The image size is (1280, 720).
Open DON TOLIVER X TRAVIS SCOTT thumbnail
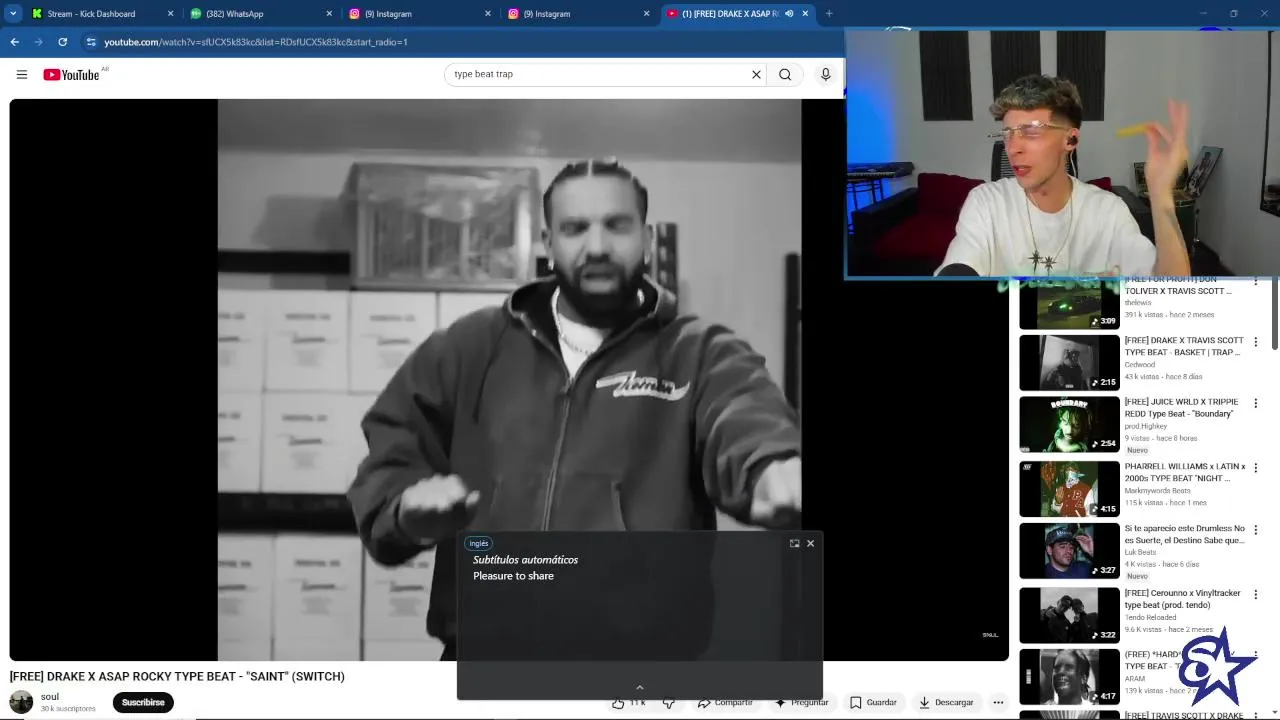1069,302
